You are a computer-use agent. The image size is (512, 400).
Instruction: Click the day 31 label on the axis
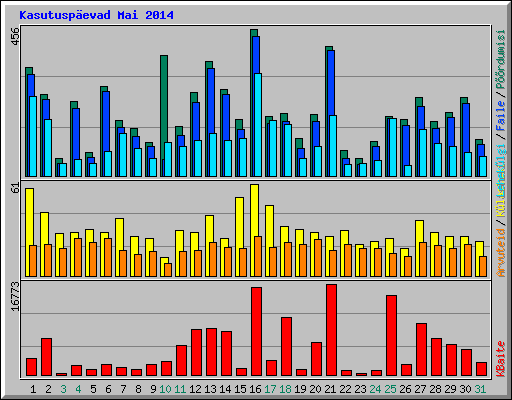480,389
